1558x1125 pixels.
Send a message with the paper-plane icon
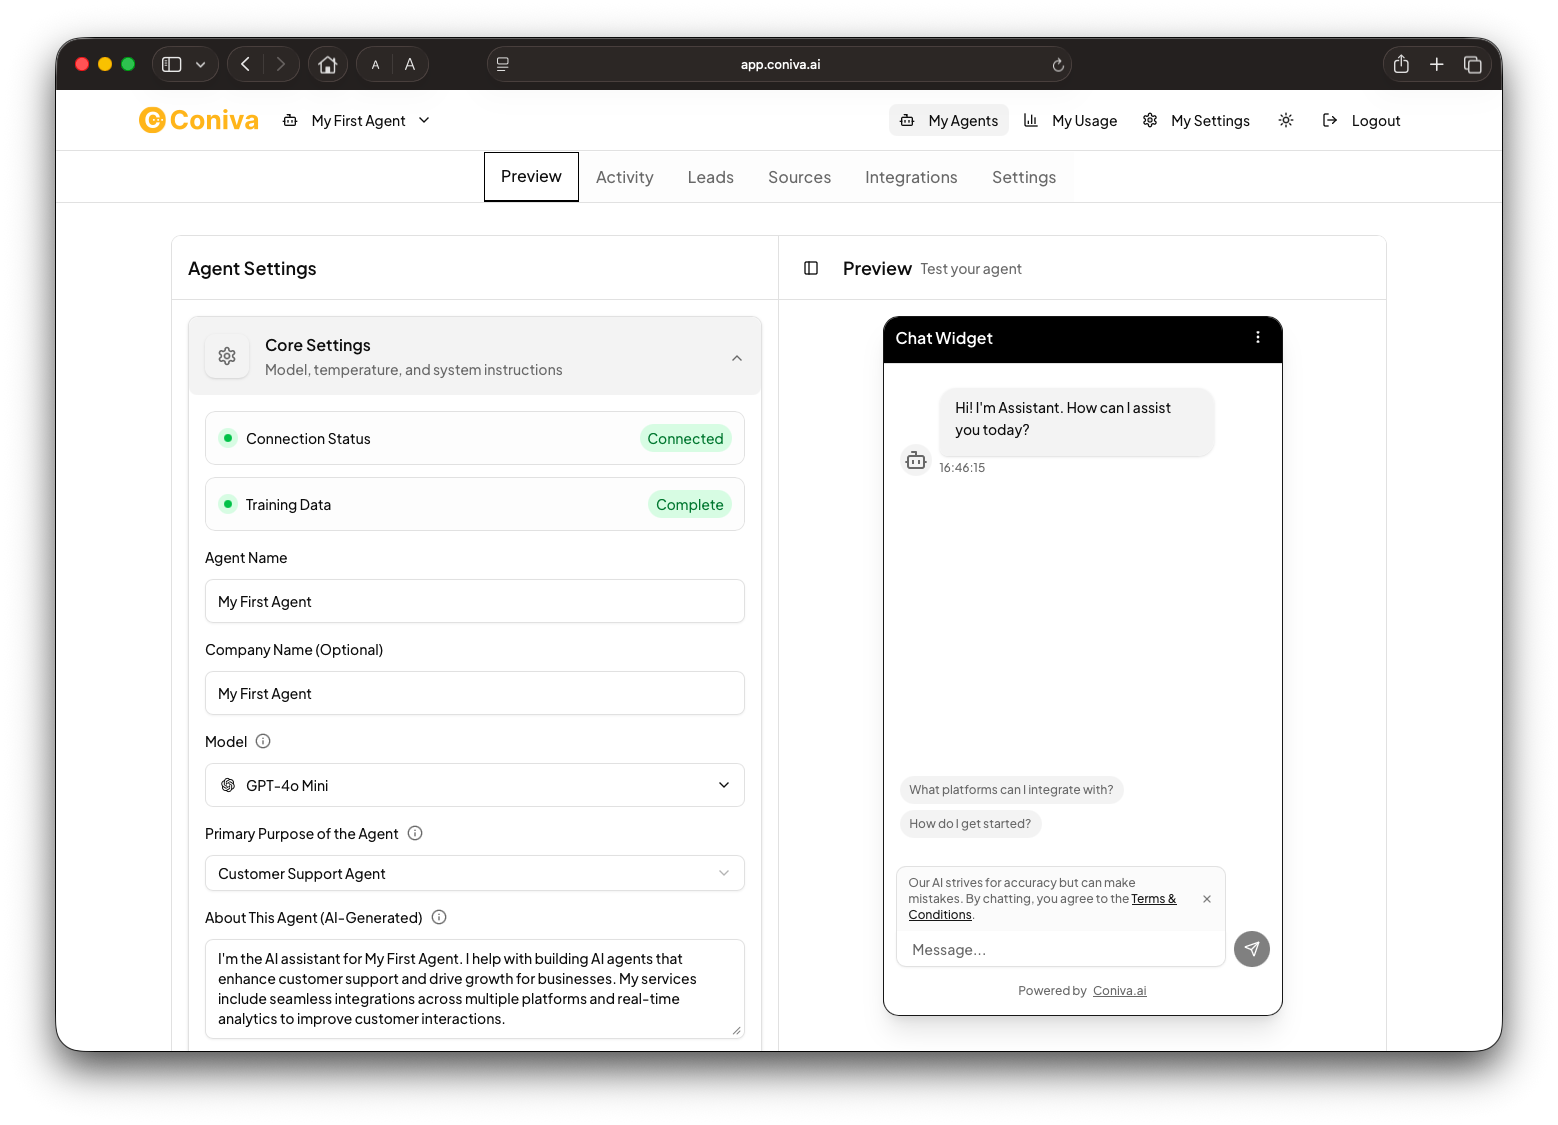(x=1251, y=948)
